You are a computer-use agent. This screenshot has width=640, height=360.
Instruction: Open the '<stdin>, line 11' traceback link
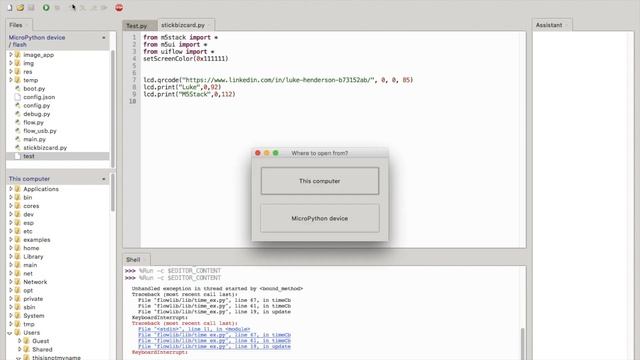pos(194,329)
